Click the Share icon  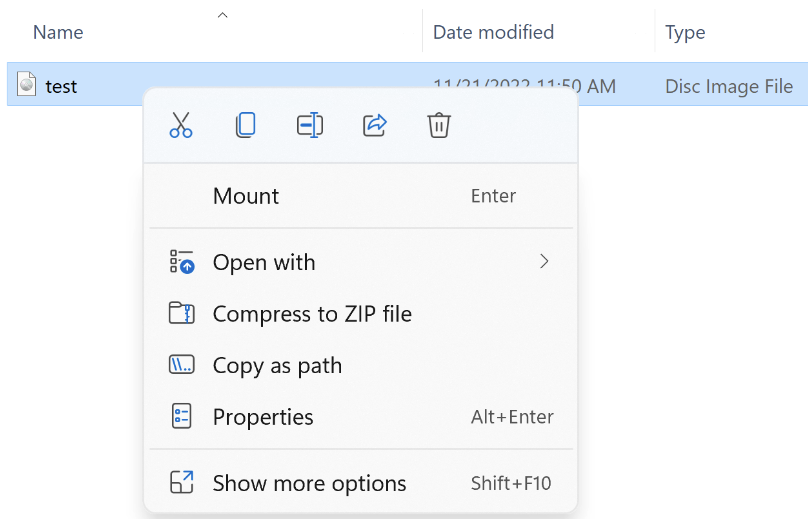click(374, 125)
